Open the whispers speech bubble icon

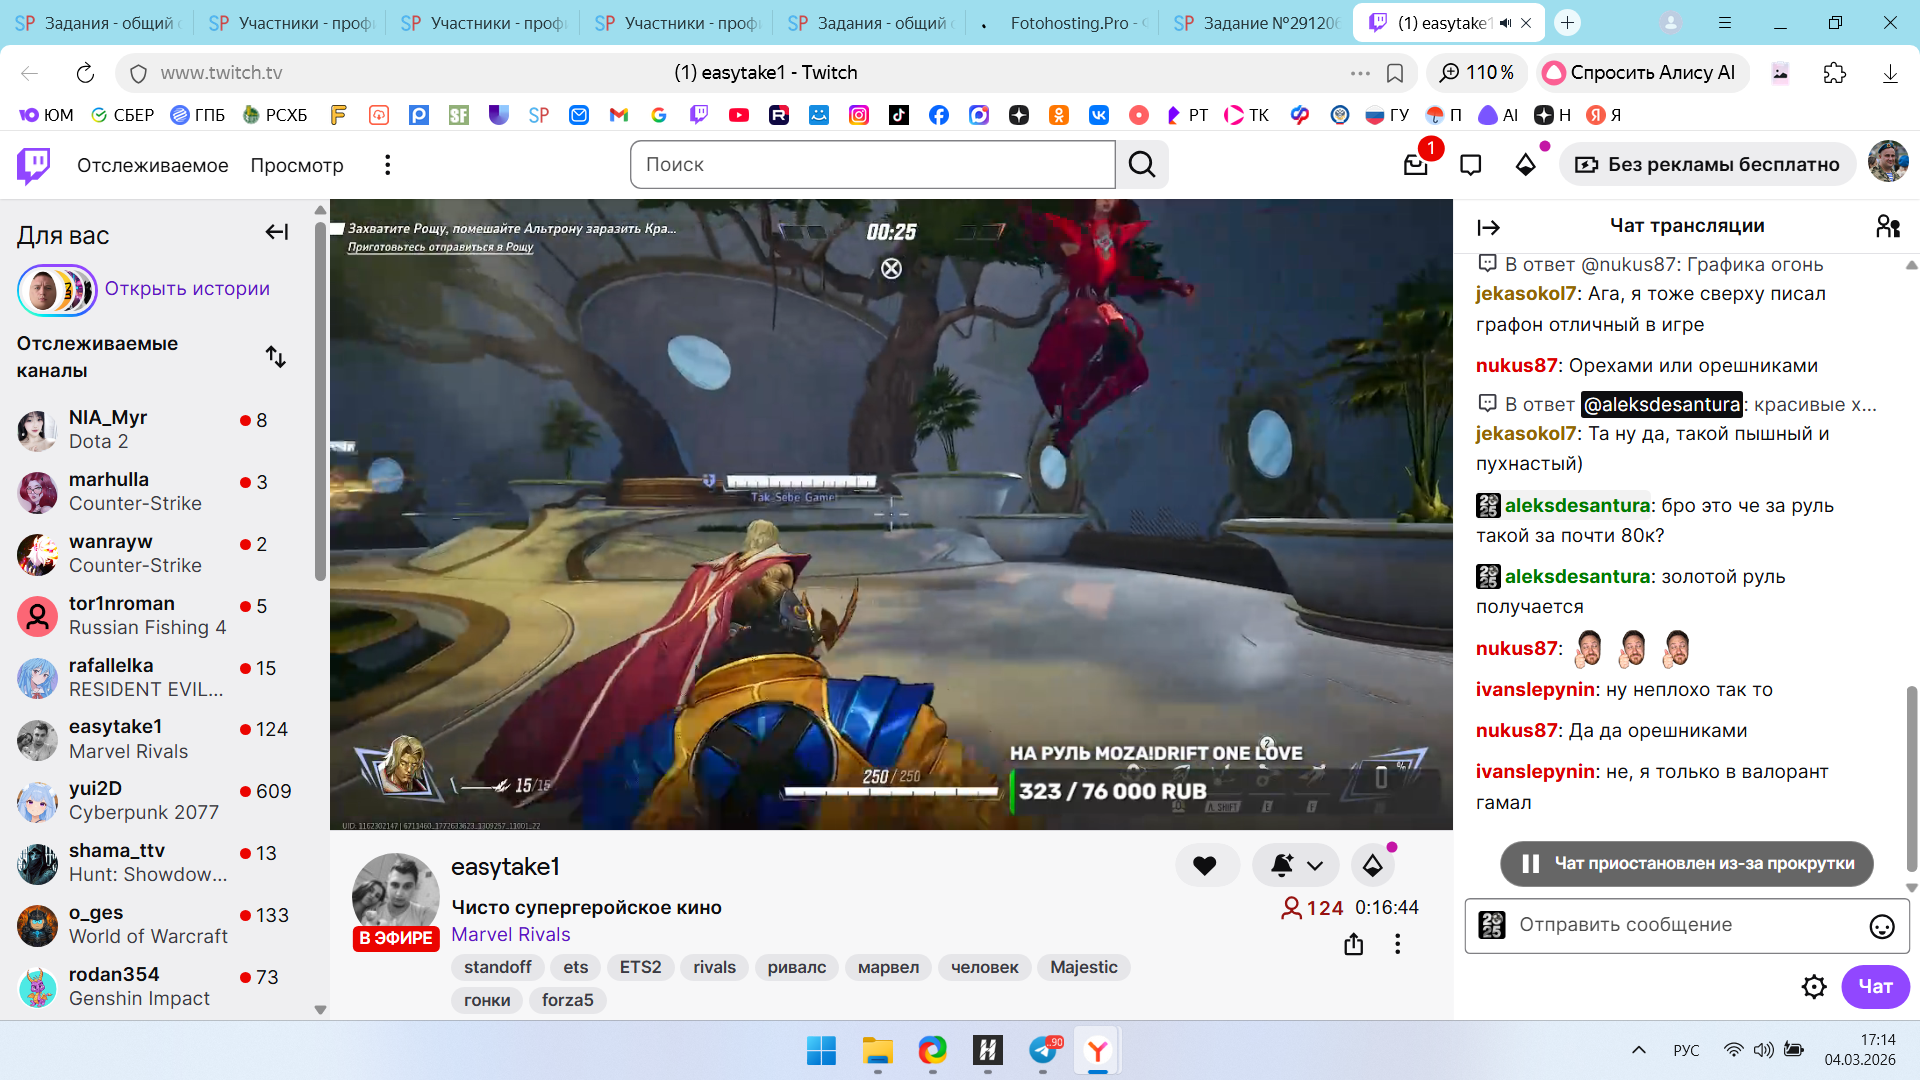click(x=1470, y=165)
